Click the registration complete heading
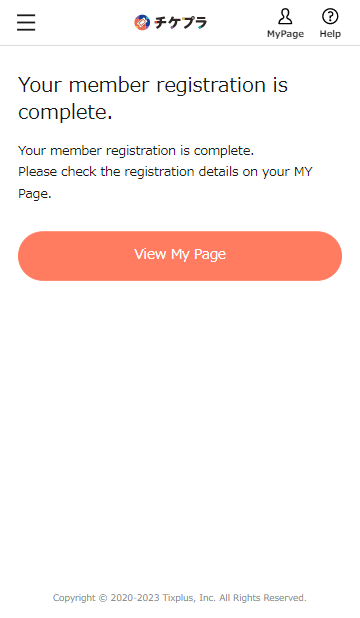The height and width of the screenshot is (618, 360). coord(153,98)
